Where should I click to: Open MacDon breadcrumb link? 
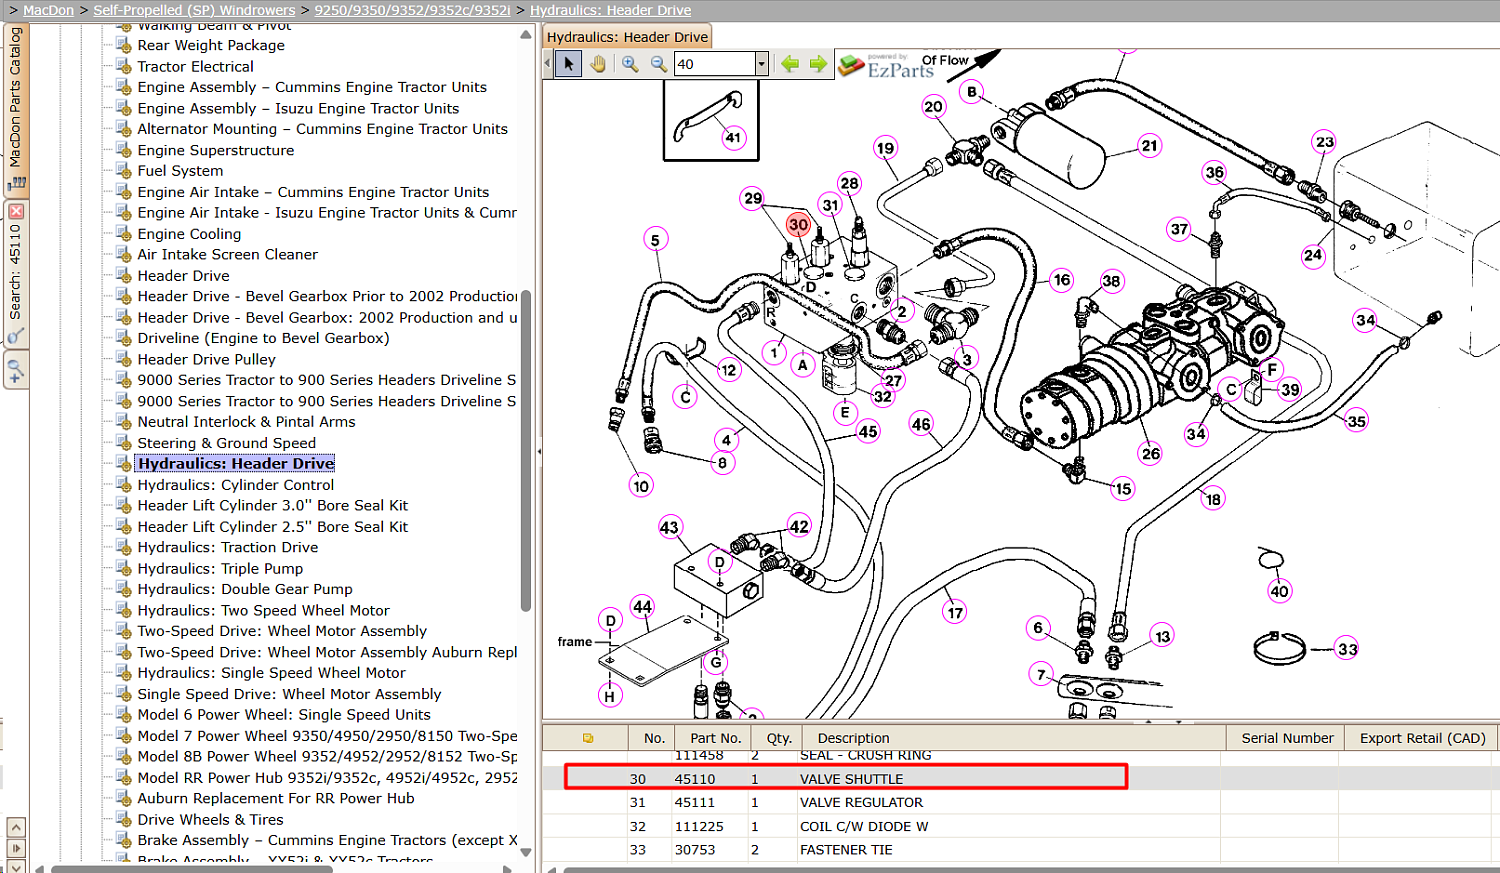(48, 10)
